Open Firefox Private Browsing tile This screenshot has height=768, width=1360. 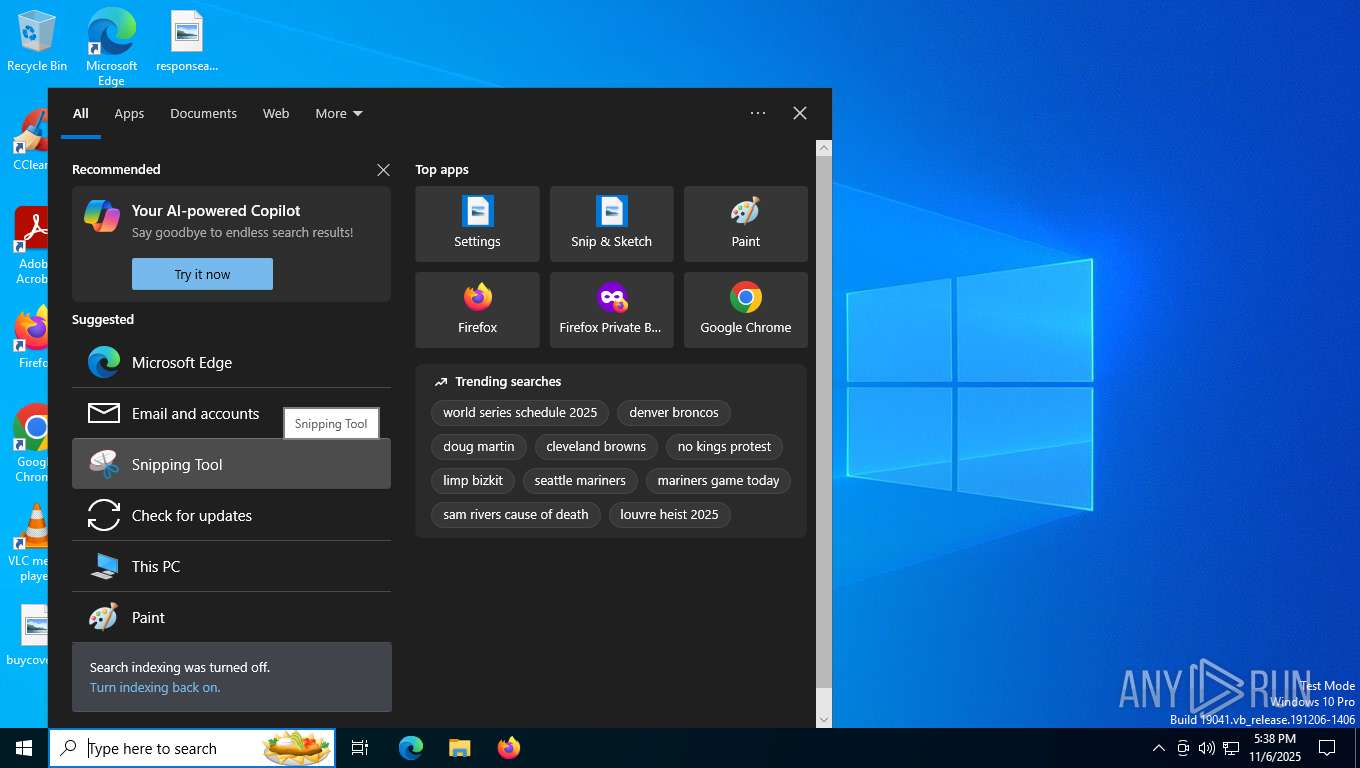pos(611,310)
